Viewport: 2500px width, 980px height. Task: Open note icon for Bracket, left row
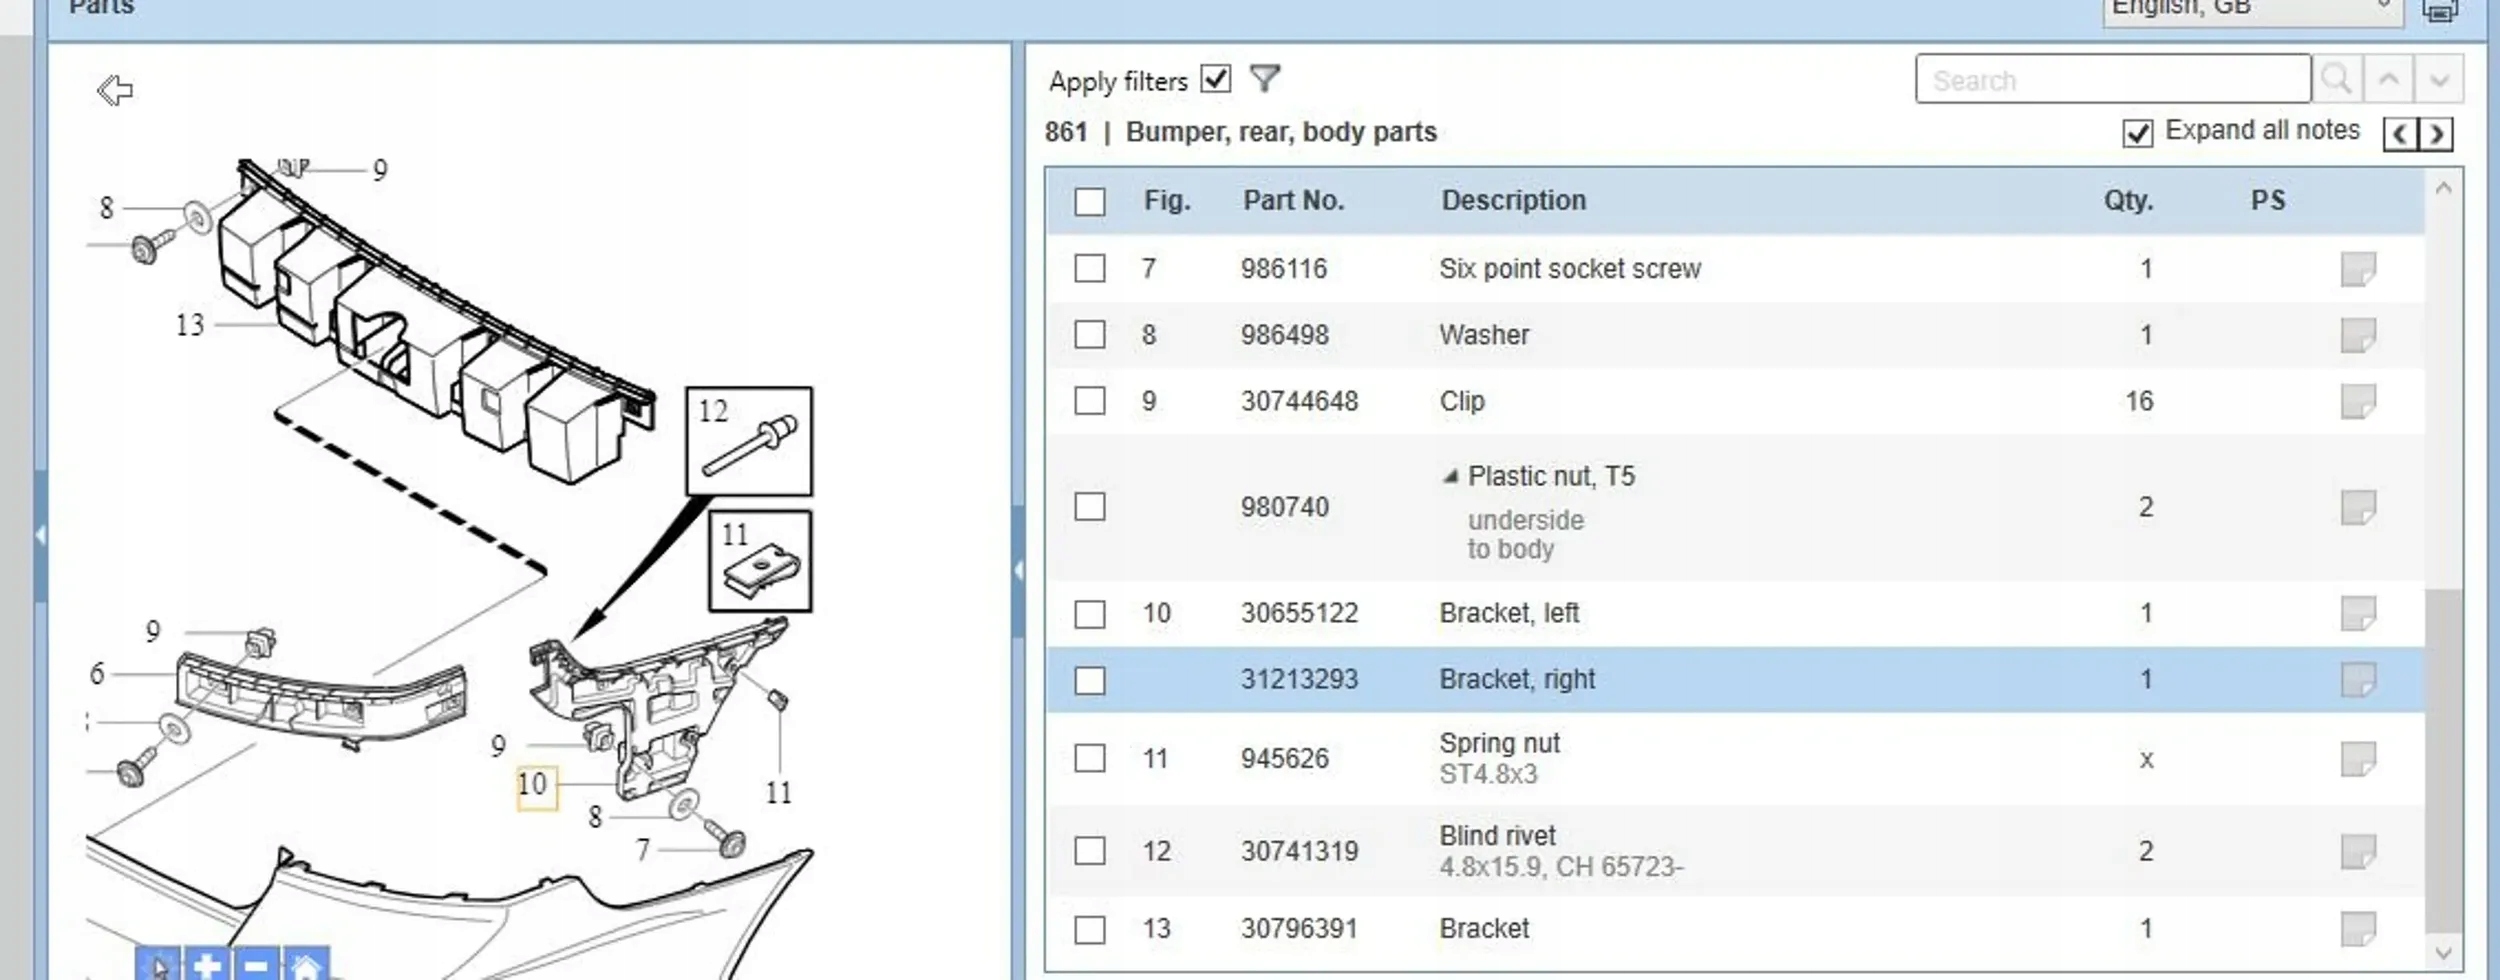coord(2358,613)
